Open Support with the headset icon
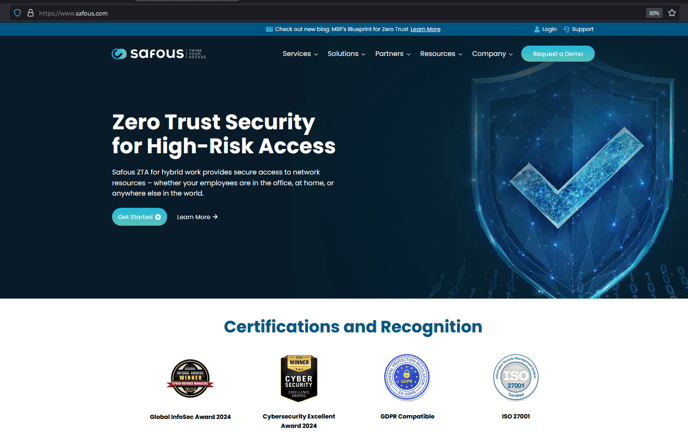The width and height of the screenshot is (688, 434). click(578, 29)
